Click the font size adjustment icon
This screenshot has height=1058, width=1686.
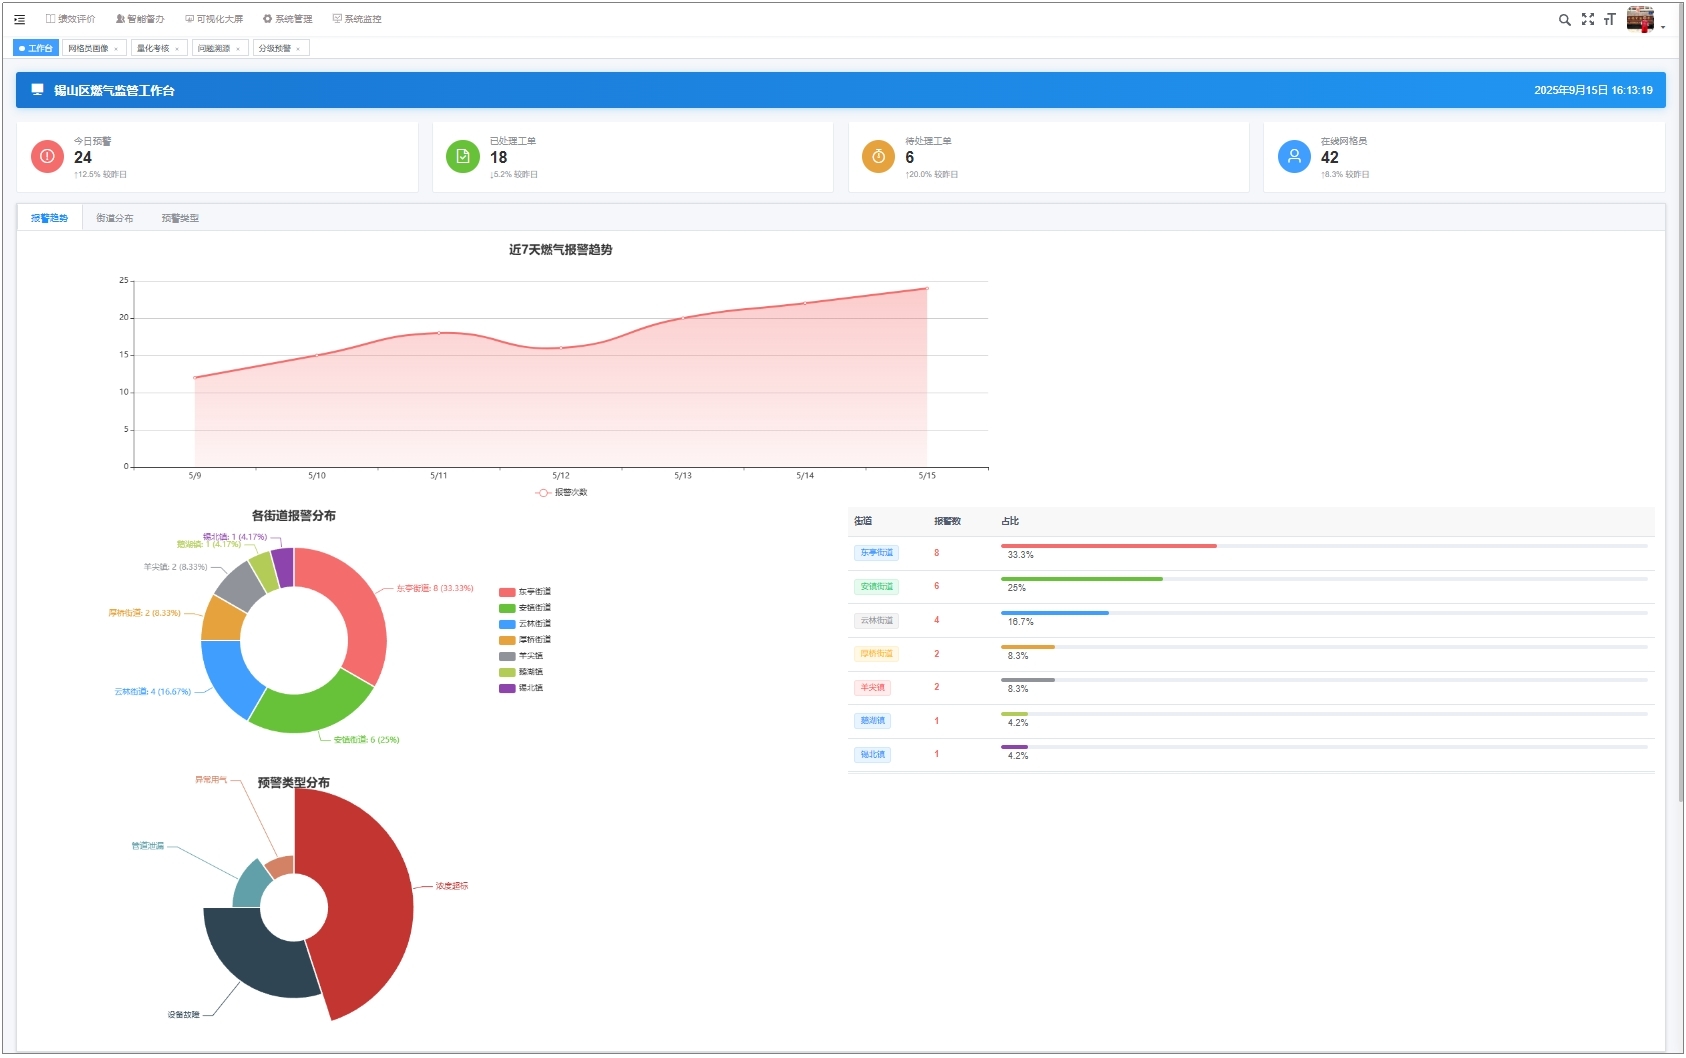1609,19
